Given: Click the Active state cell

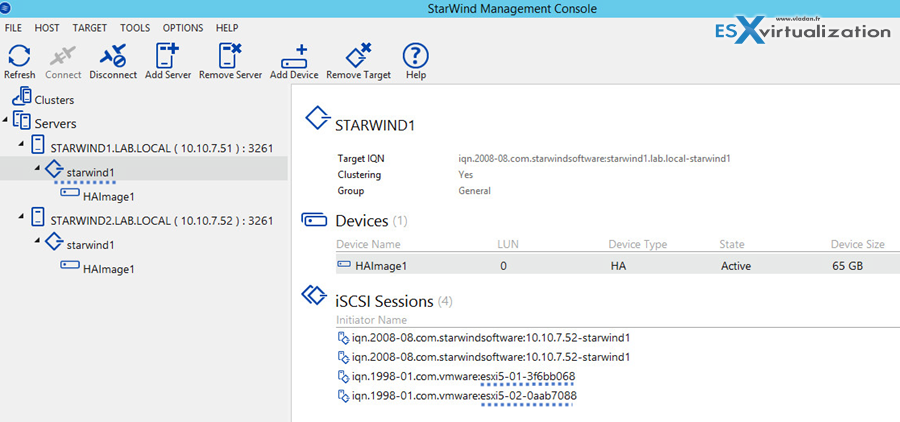Looking at the screenshot, I should point(736,266).
